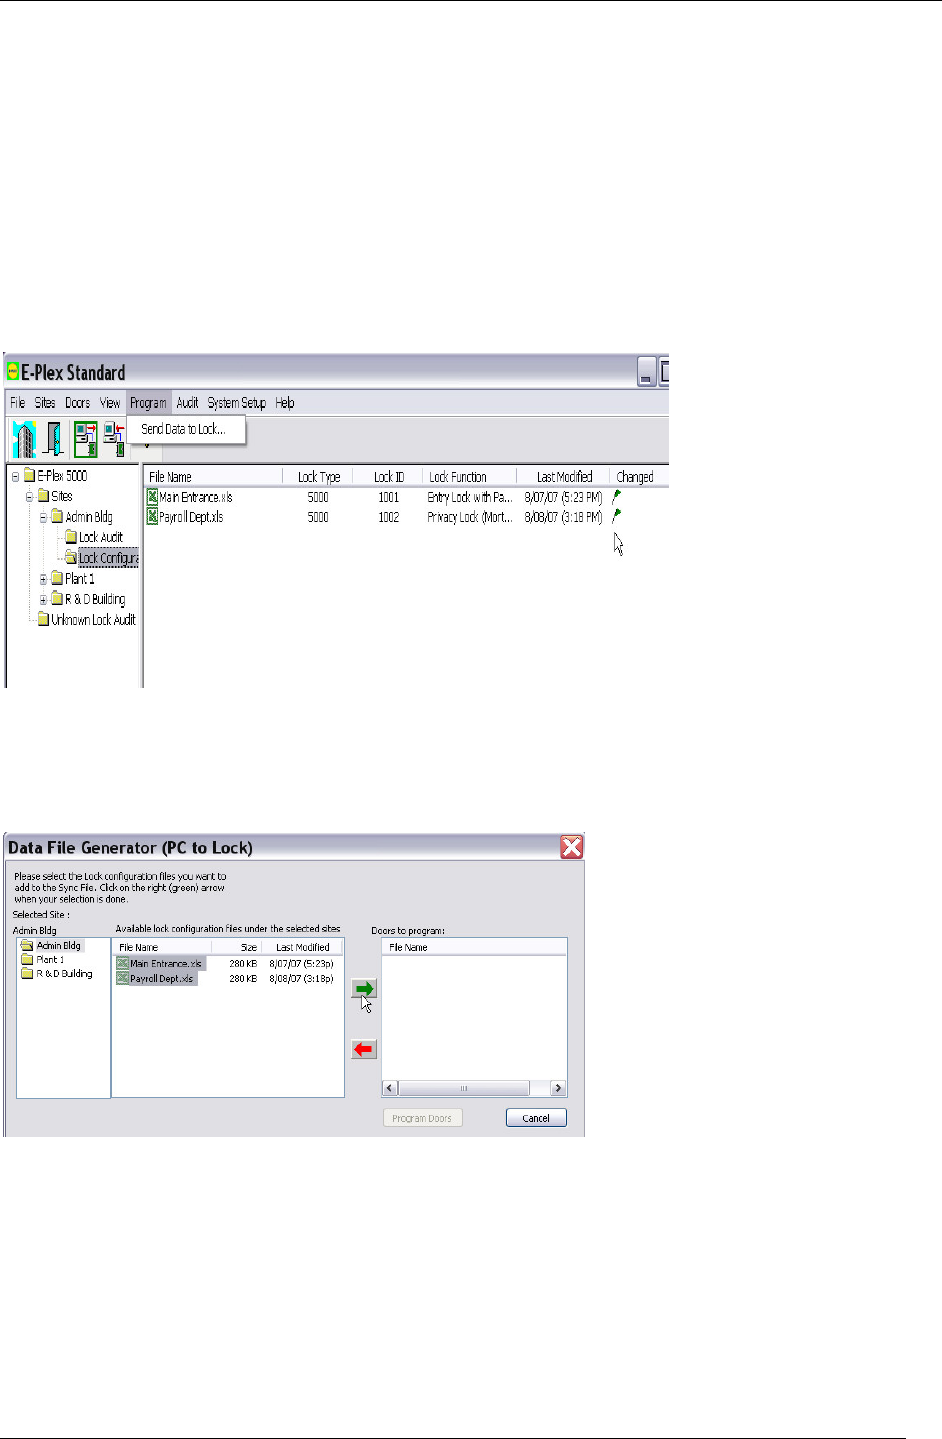The image size is (942, 1439).
Task: Click the horizontal scrollbar thumb in dialog
Action: point(463,1088)
